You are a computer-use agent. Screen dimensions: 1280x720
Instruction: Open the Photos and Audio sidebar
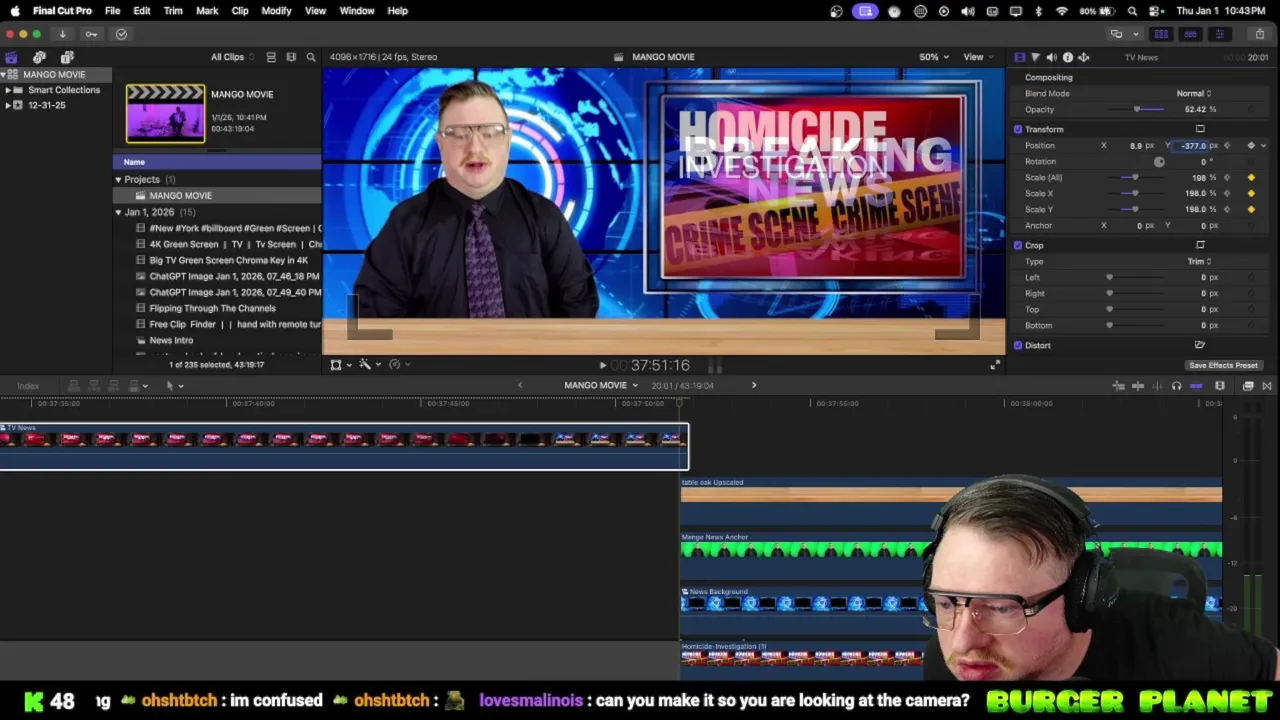tap(39, 57)
